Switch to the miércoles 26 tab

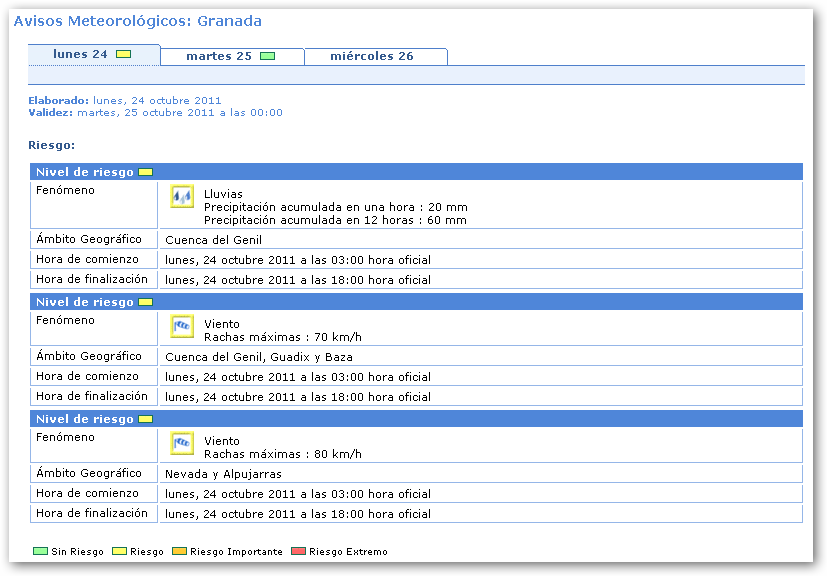click(373, 56)
